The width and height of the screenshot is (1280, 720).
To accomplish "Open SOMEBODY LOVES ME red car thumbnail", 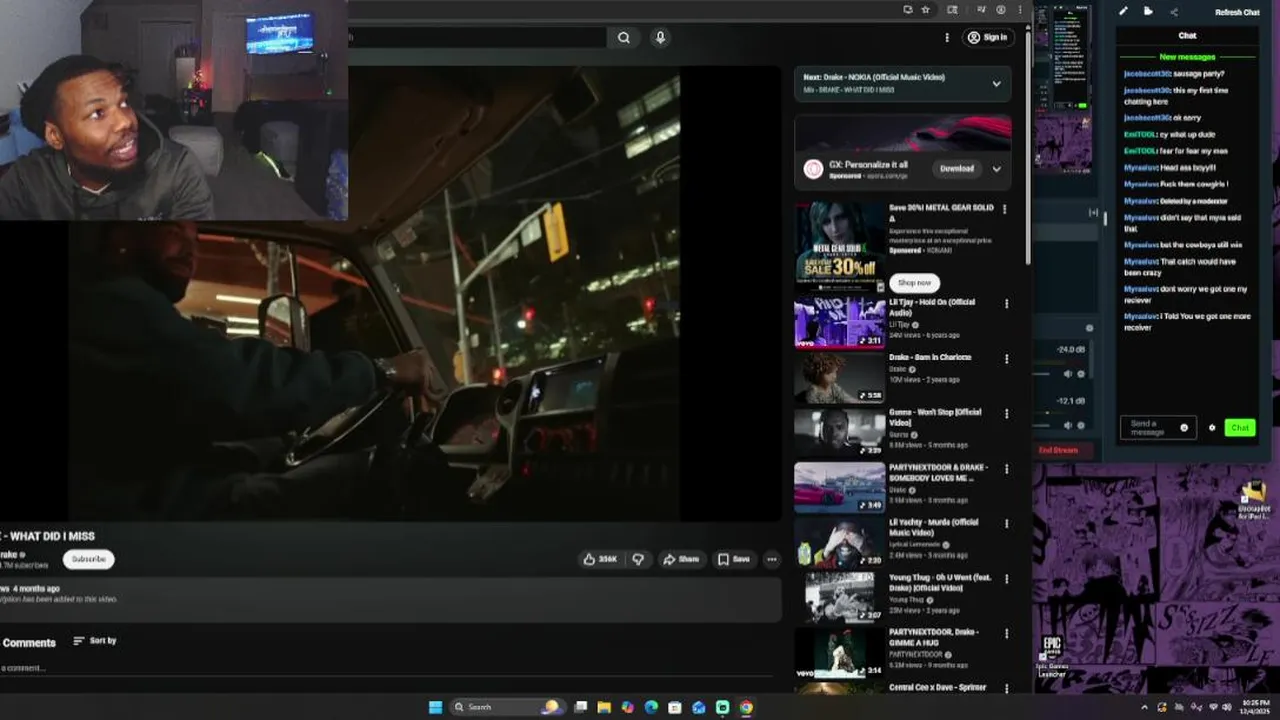I will (840, 487).
